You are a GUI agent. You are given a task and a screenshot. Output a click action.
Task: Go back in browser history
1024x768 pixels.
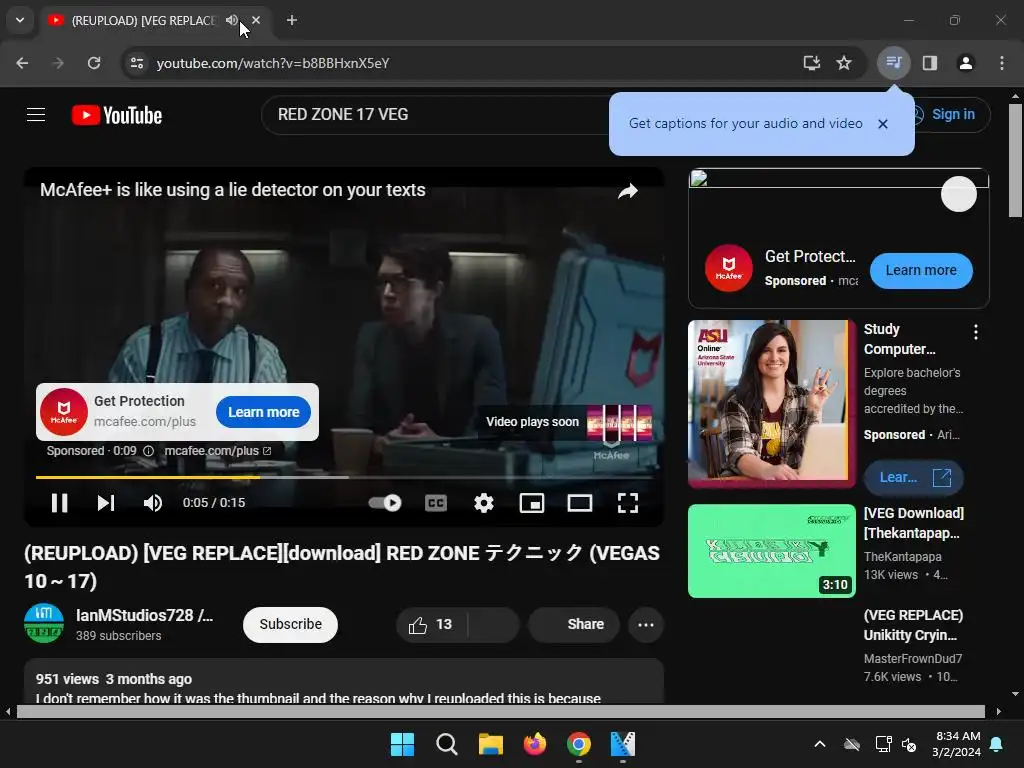22,63
